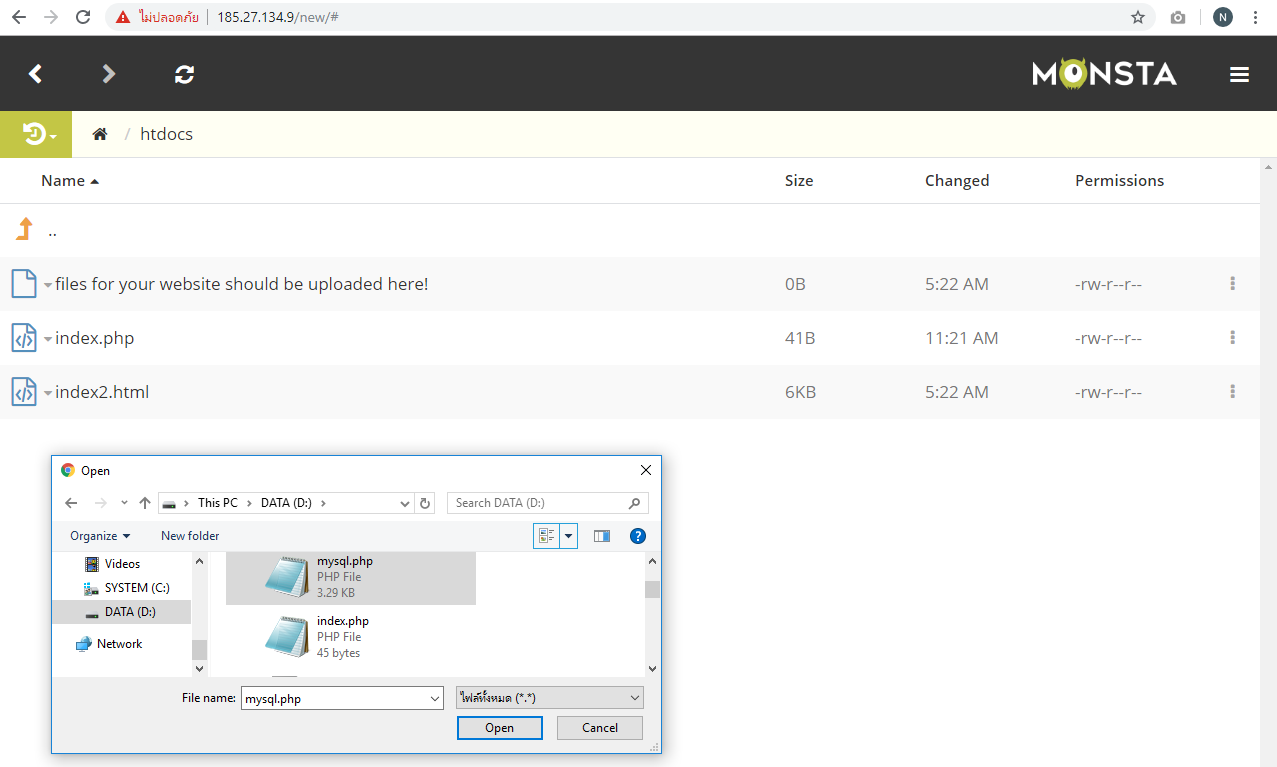Expand the file type filter dropdown
1277x767 pixels.
(x=635, y=698)
